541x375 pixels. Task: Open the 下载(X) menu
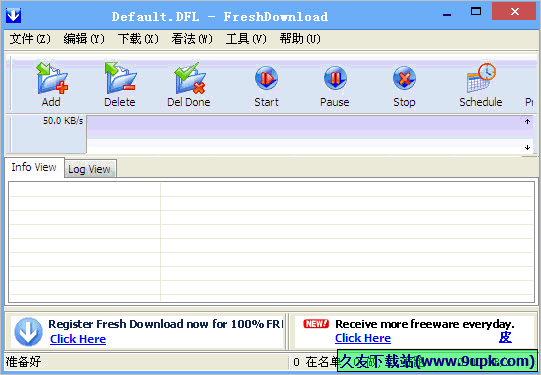(138, 39)
